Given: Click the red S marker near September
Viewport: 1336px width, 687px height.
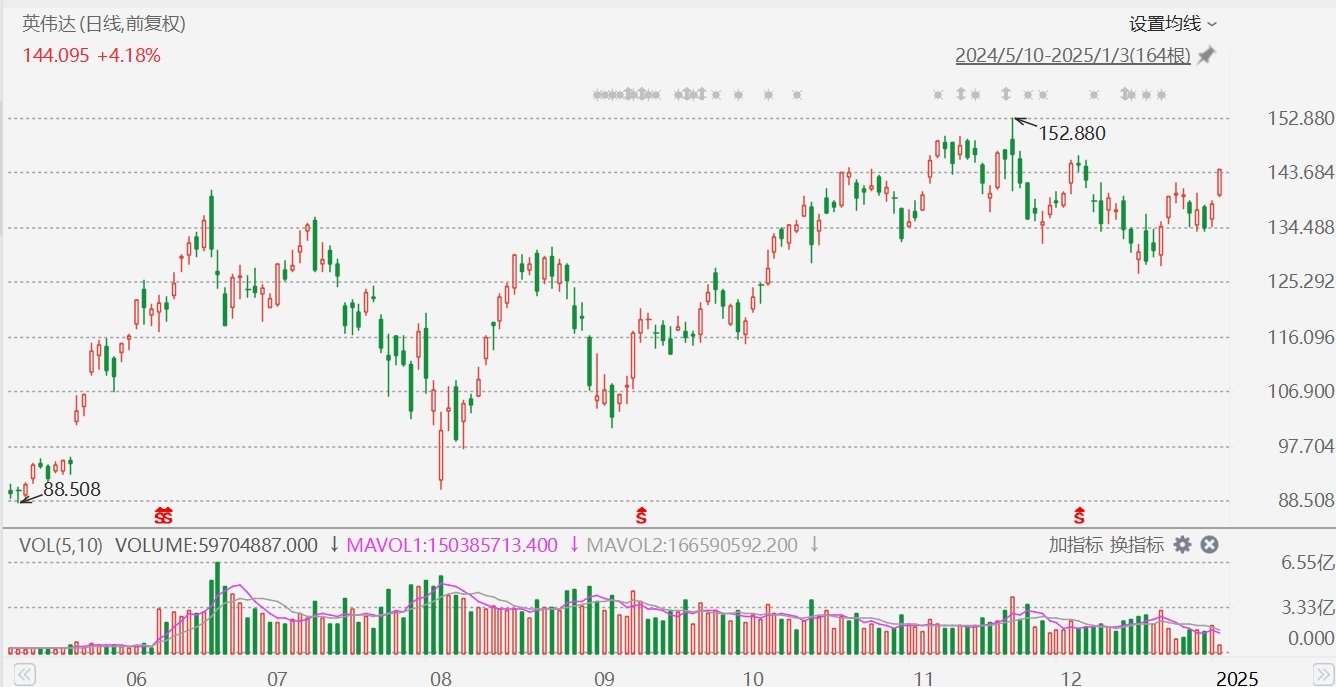Looking at the screenshot, I should click(x=641, y=516).
